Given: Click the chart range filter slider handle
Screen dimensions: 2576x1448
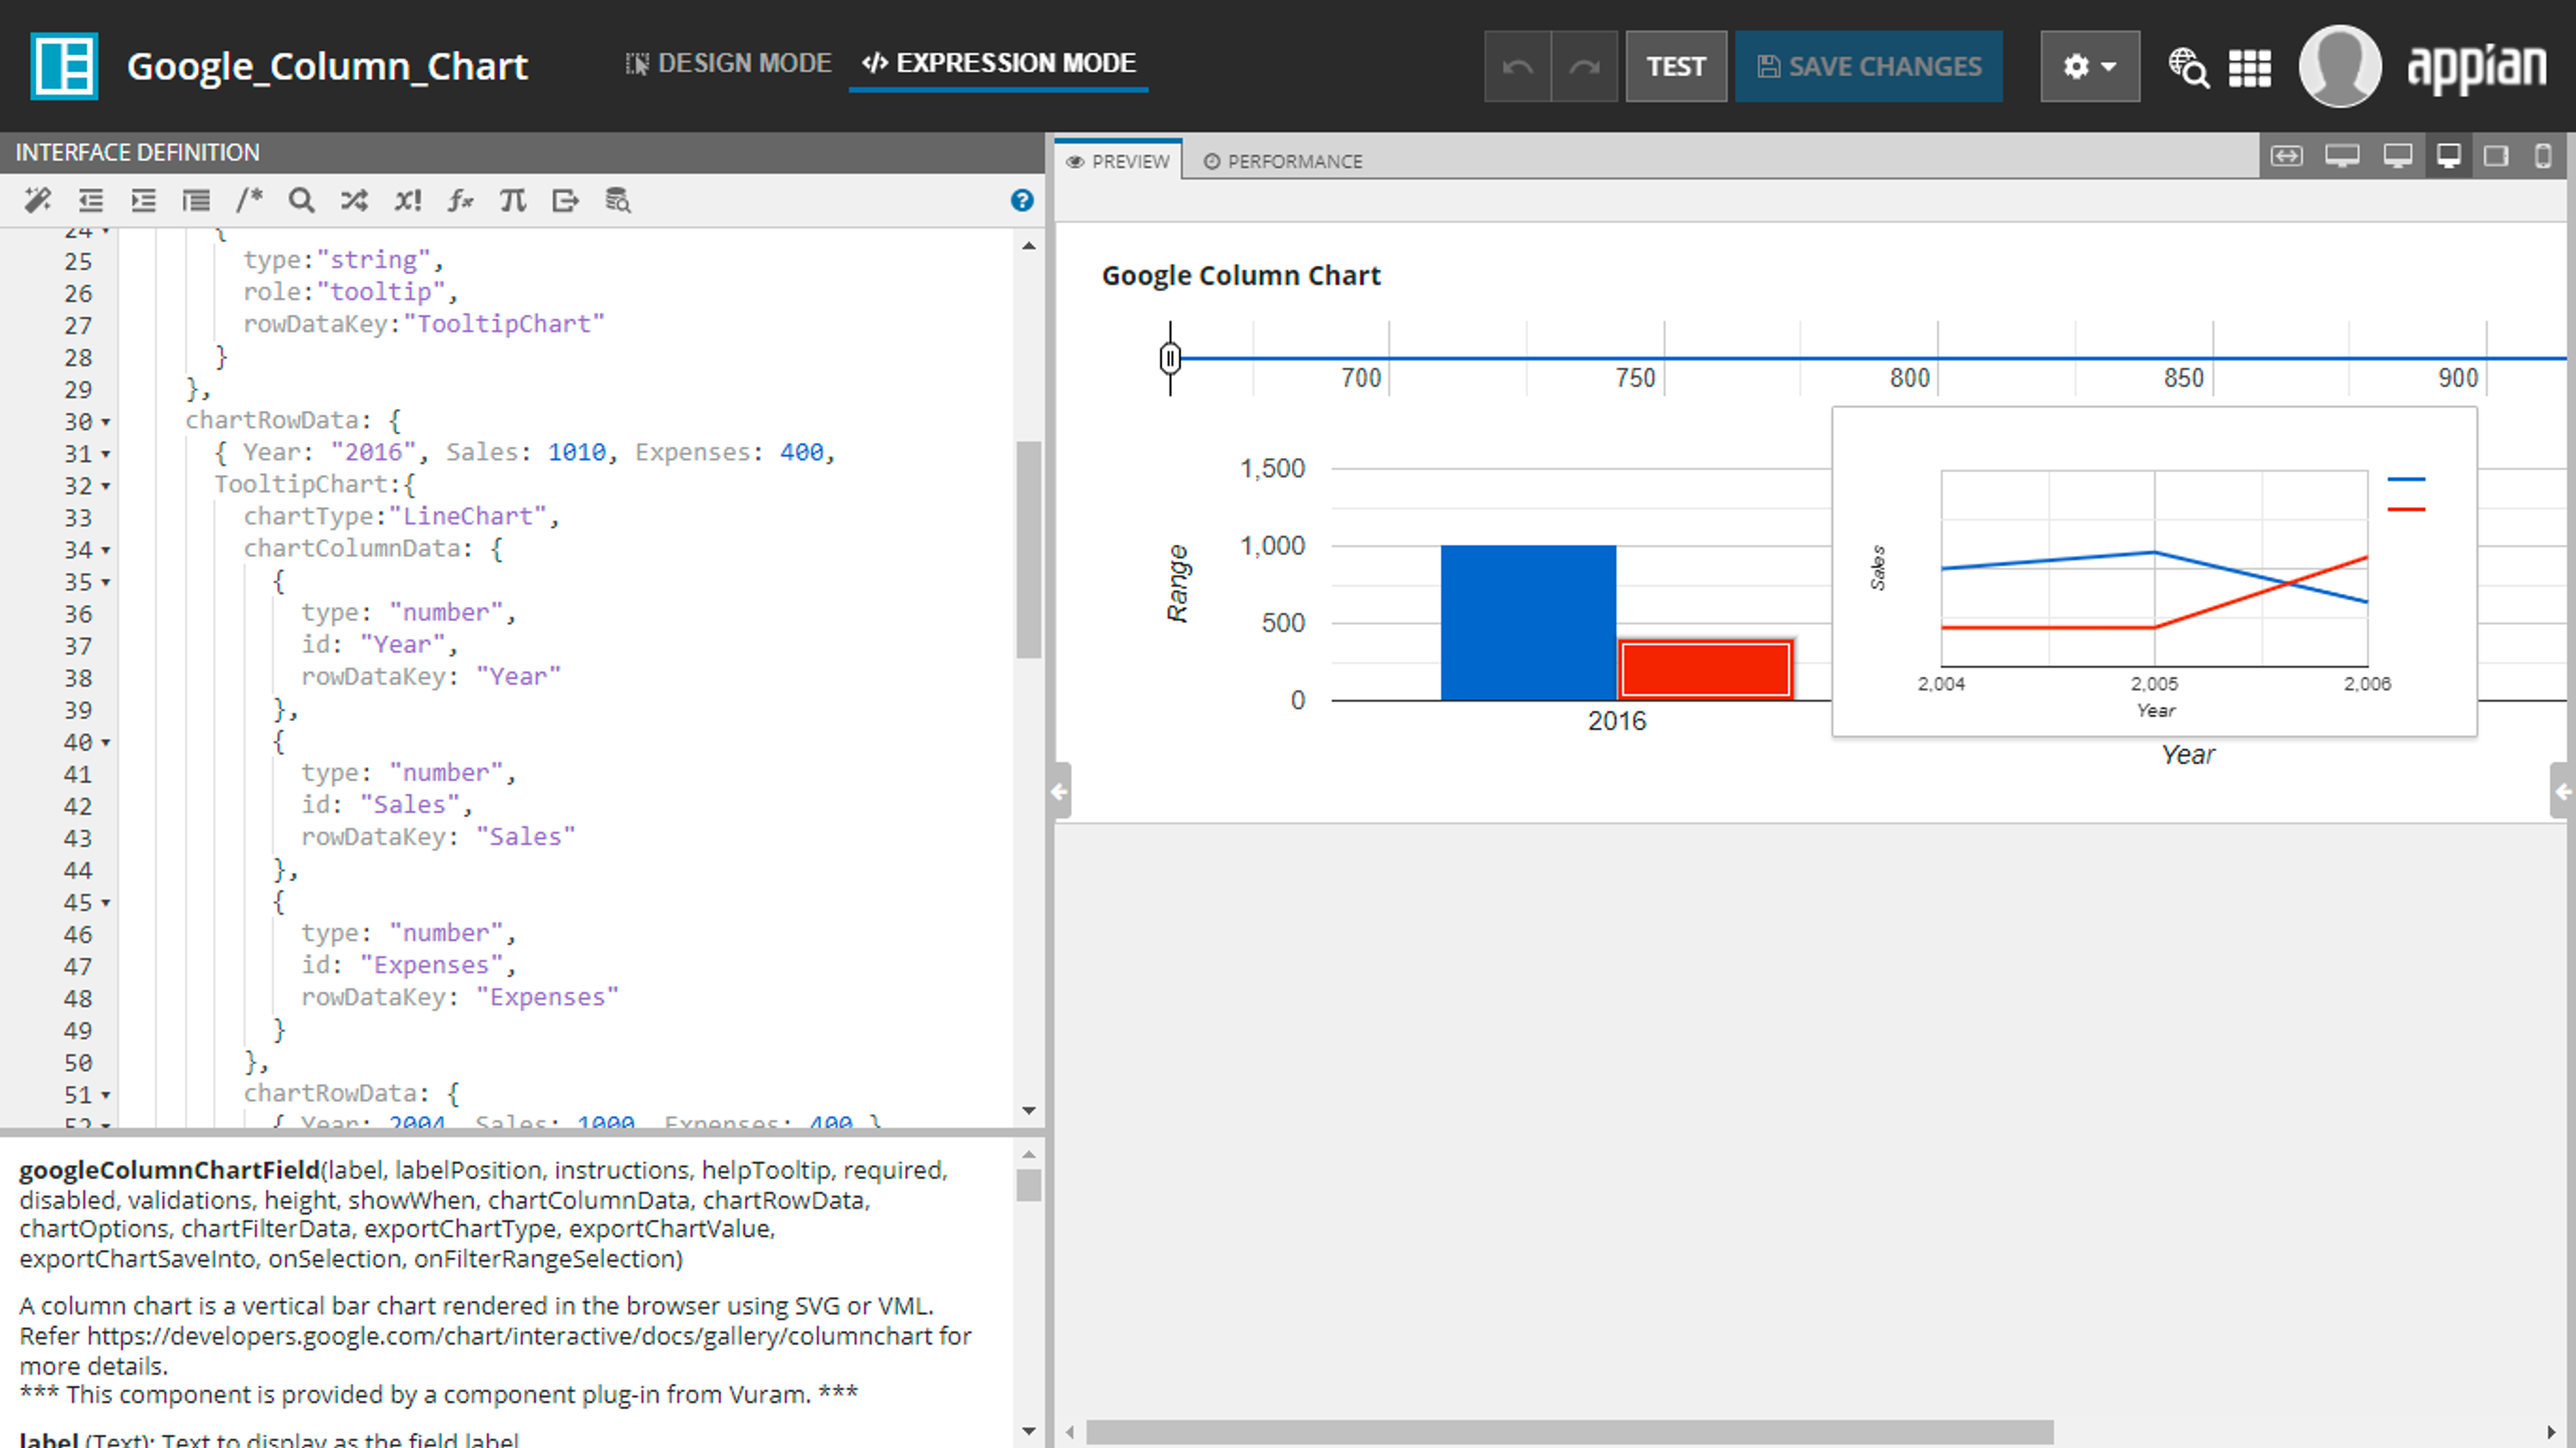Looking at the screenshot, I should 1170,358.
